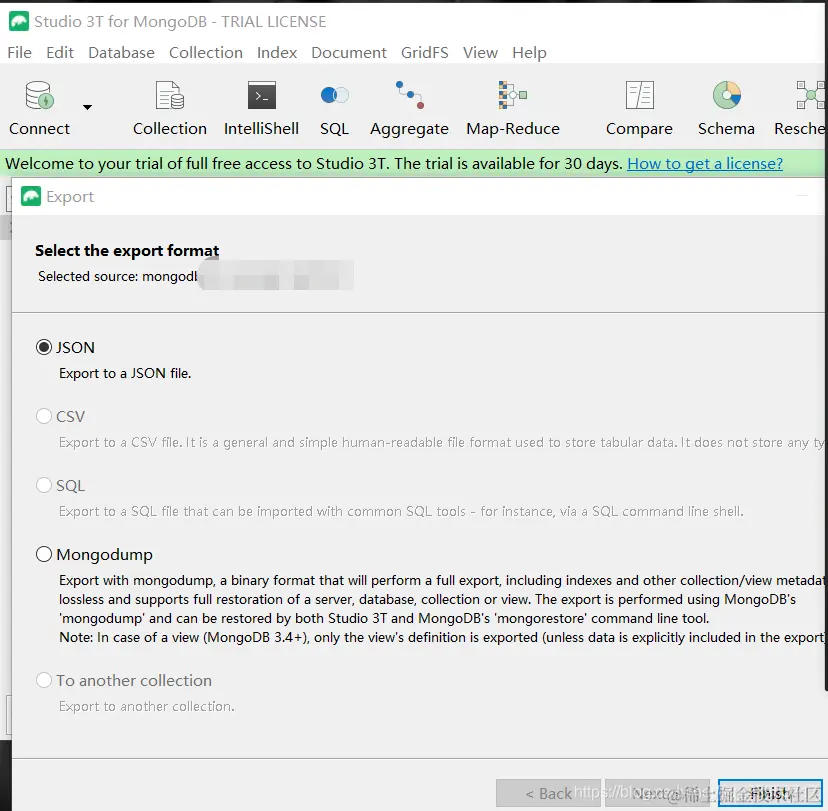
Task: Click the 'Select the export format' heading
Action: click(x=127, y=250)
